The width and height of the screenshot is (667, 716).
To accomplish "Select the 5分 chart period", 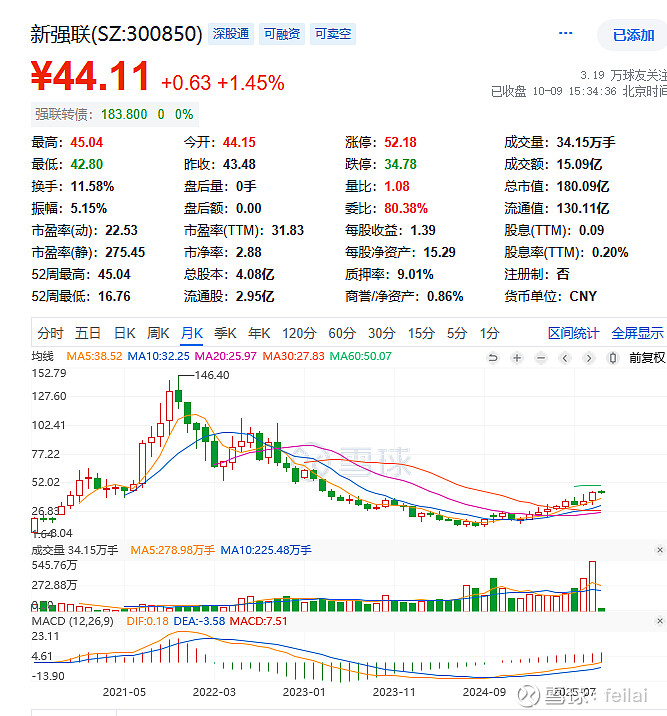I will point(457,333).
